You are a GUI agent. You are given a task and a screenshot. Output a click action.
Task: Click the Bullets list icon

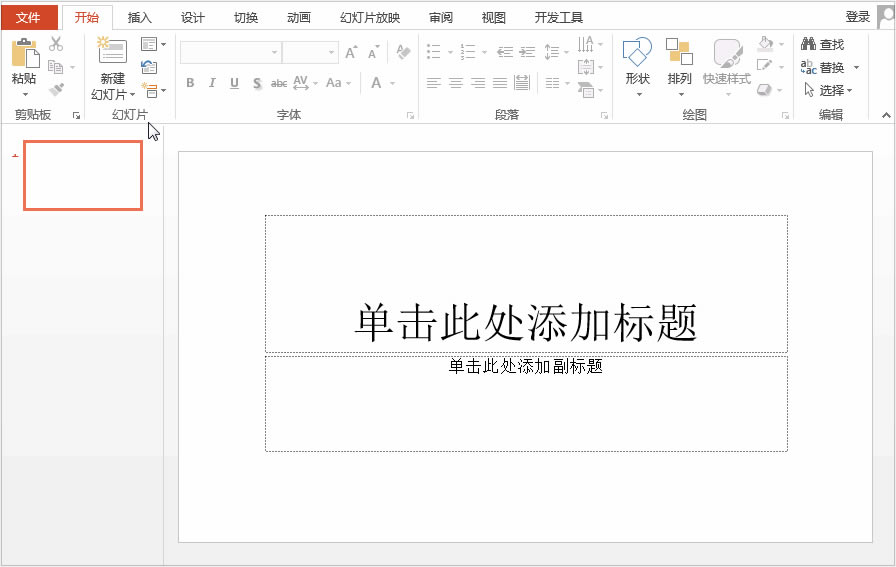[x=434, y=52]
